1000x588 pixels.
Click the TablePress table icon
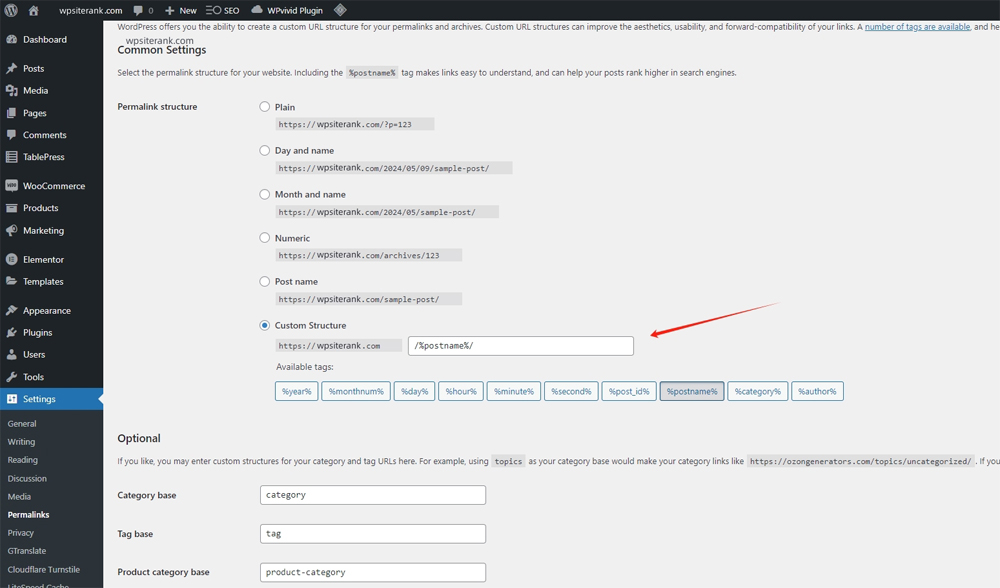click(11, 157)
